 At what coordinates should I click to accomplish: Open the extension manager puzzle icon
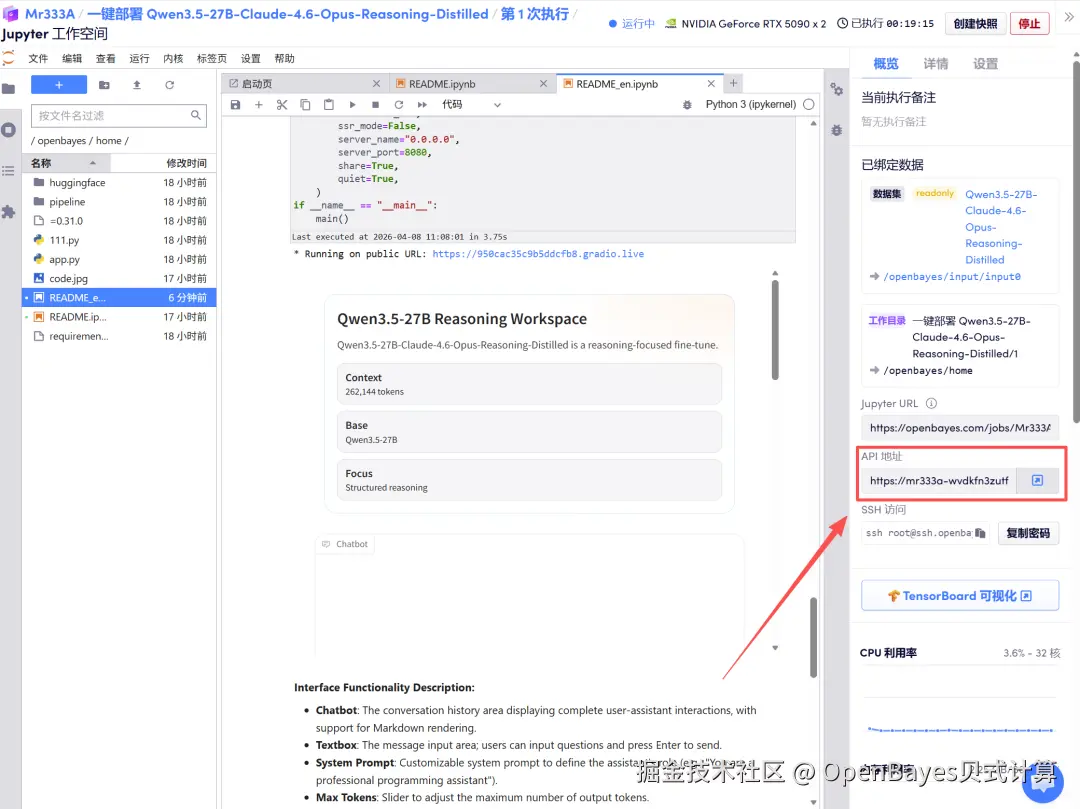click(x=8, y=211)
